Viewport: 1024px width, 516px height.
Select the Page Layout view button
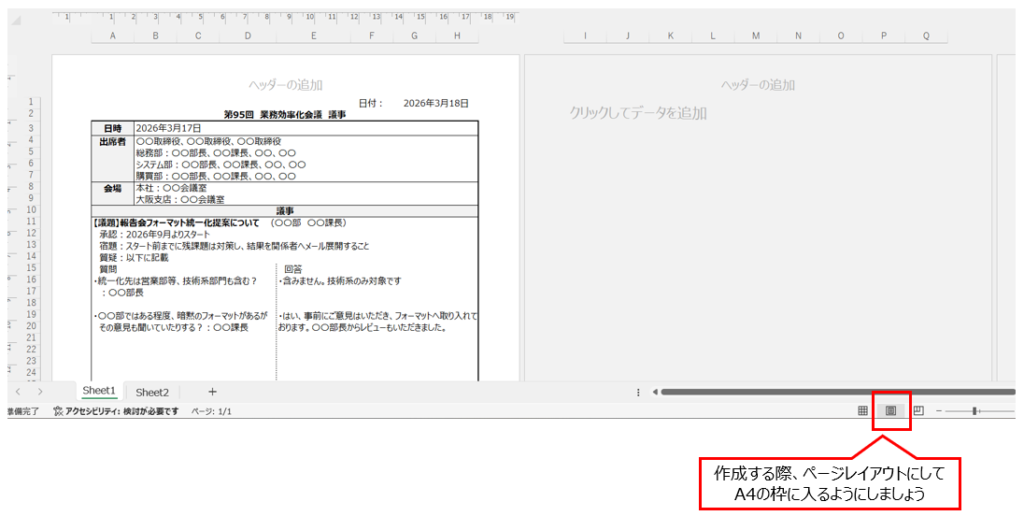coord(889,411)
